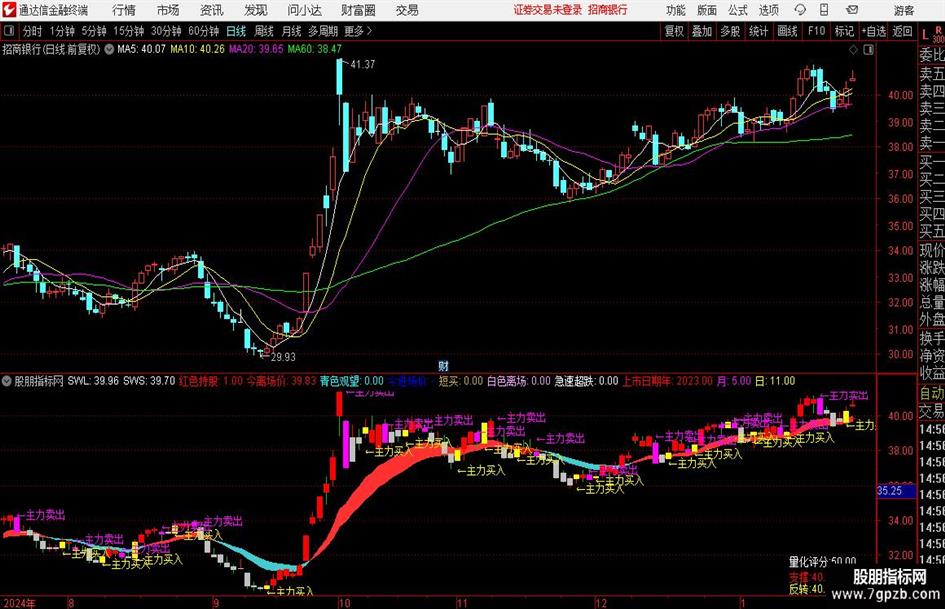
Task: Select the 多周期 multi-period tab
Action: pyautogui.click(x=323, y=31)
